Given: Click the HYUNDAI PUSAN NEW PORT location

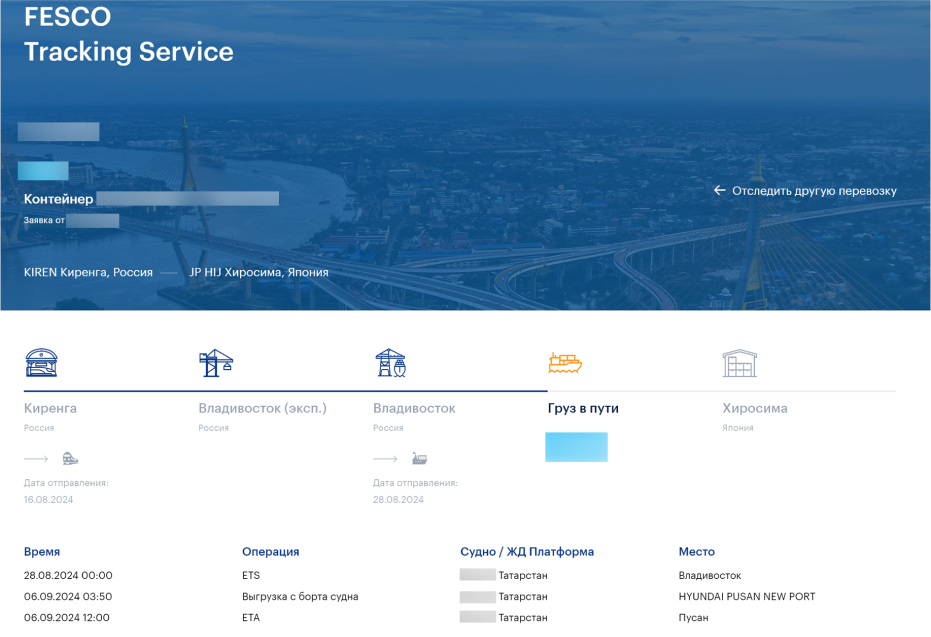Looking at the screenshot, I should (x=746, y=597).
